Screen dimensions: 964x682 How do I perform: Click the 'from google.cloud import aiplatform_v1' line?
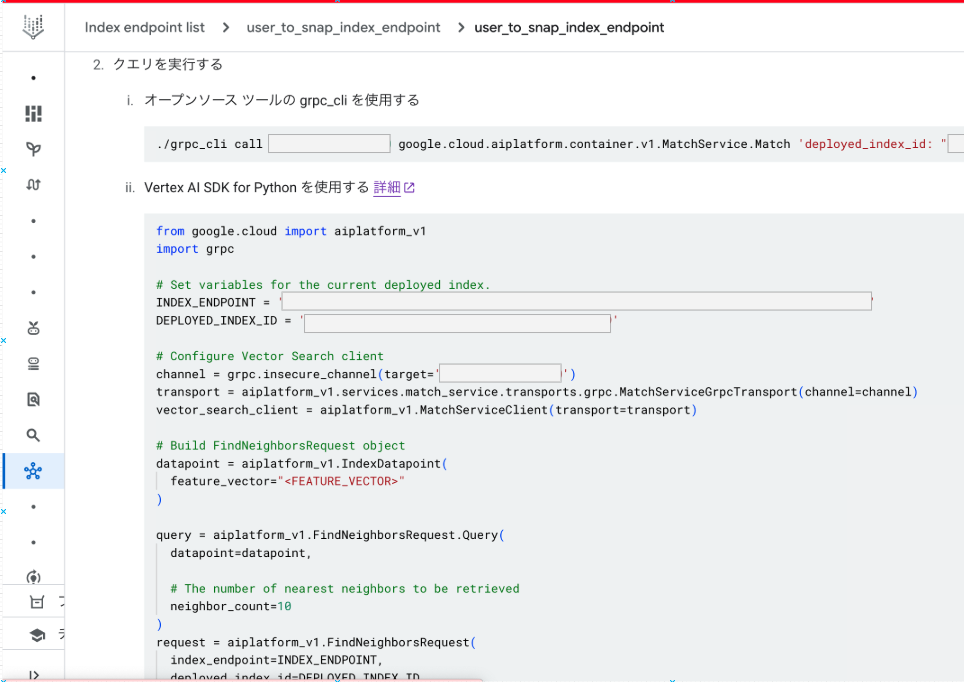291,231
